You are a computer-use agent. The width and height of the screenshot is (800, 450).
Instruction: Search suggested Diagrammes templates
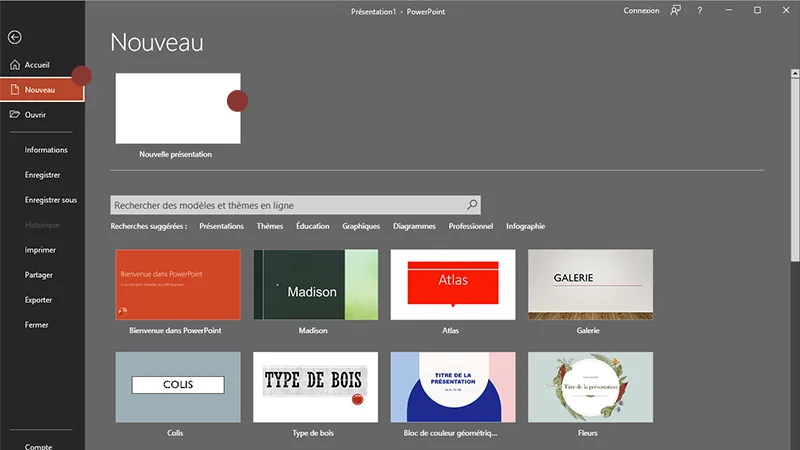[x=414, y=226]
